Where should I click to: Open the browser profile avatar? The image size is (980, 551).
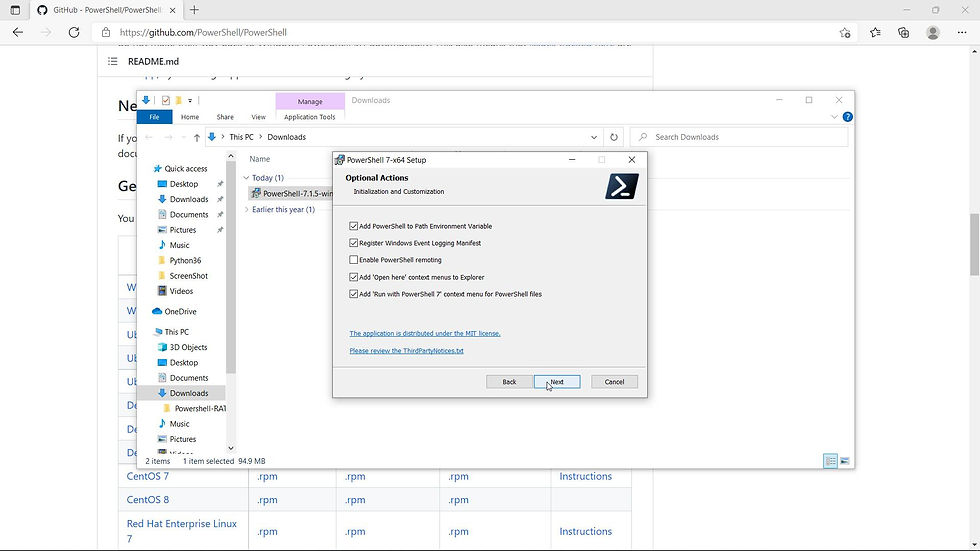pyautogui.click(x=932, y=32)
